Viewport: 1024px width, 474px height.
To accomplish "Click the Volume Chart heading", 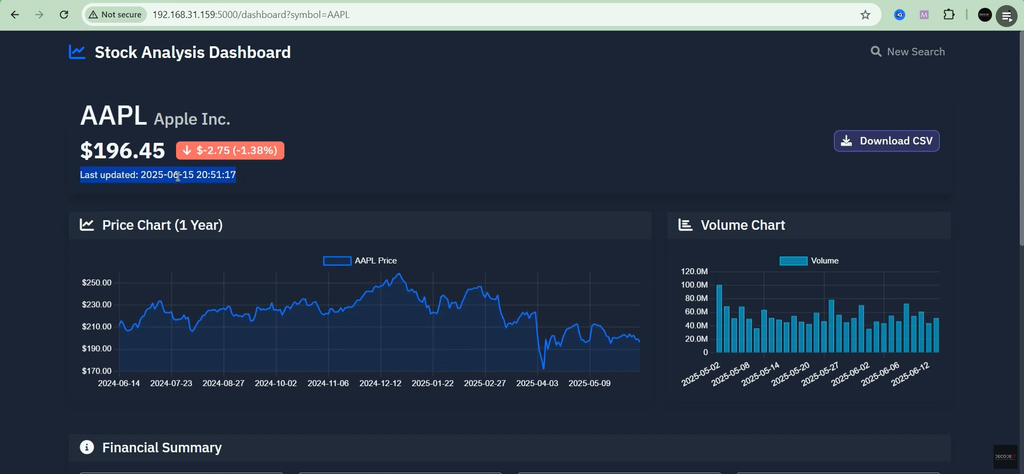I will click(x=743, y=225).
